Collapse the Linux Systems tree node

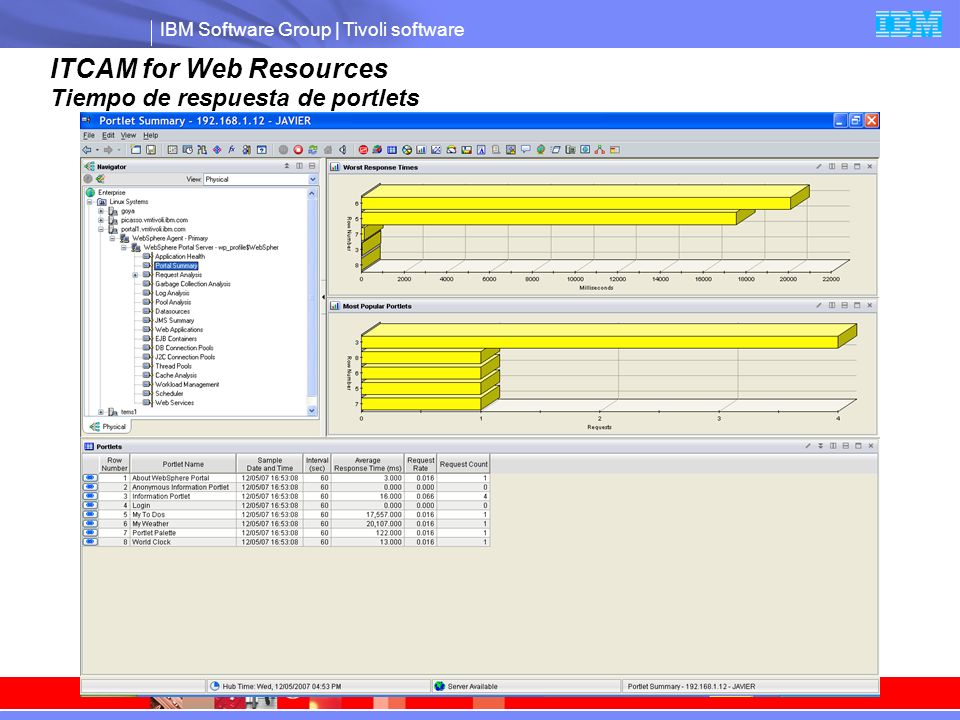click(90, 202)
